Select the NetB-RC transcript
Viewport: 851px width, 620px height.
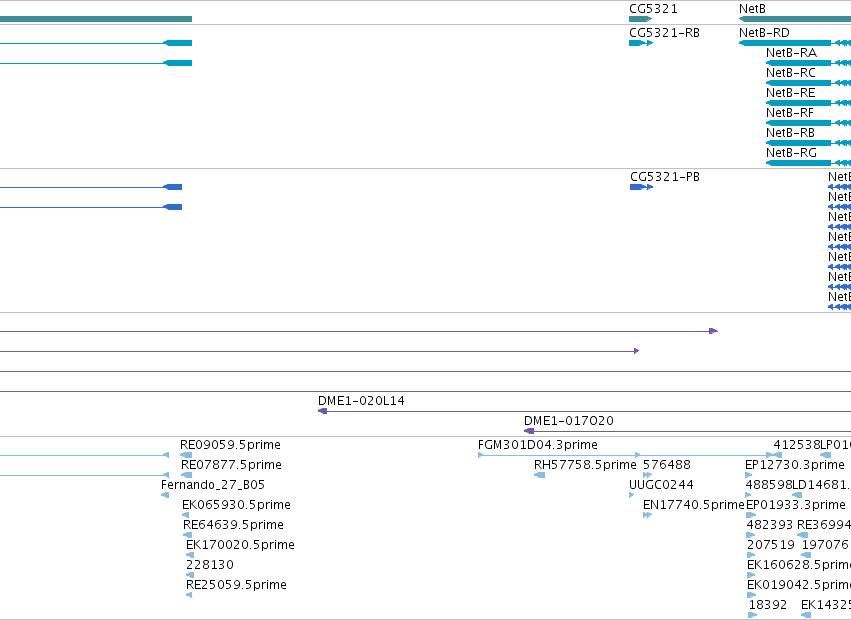(x=791, y=73)
